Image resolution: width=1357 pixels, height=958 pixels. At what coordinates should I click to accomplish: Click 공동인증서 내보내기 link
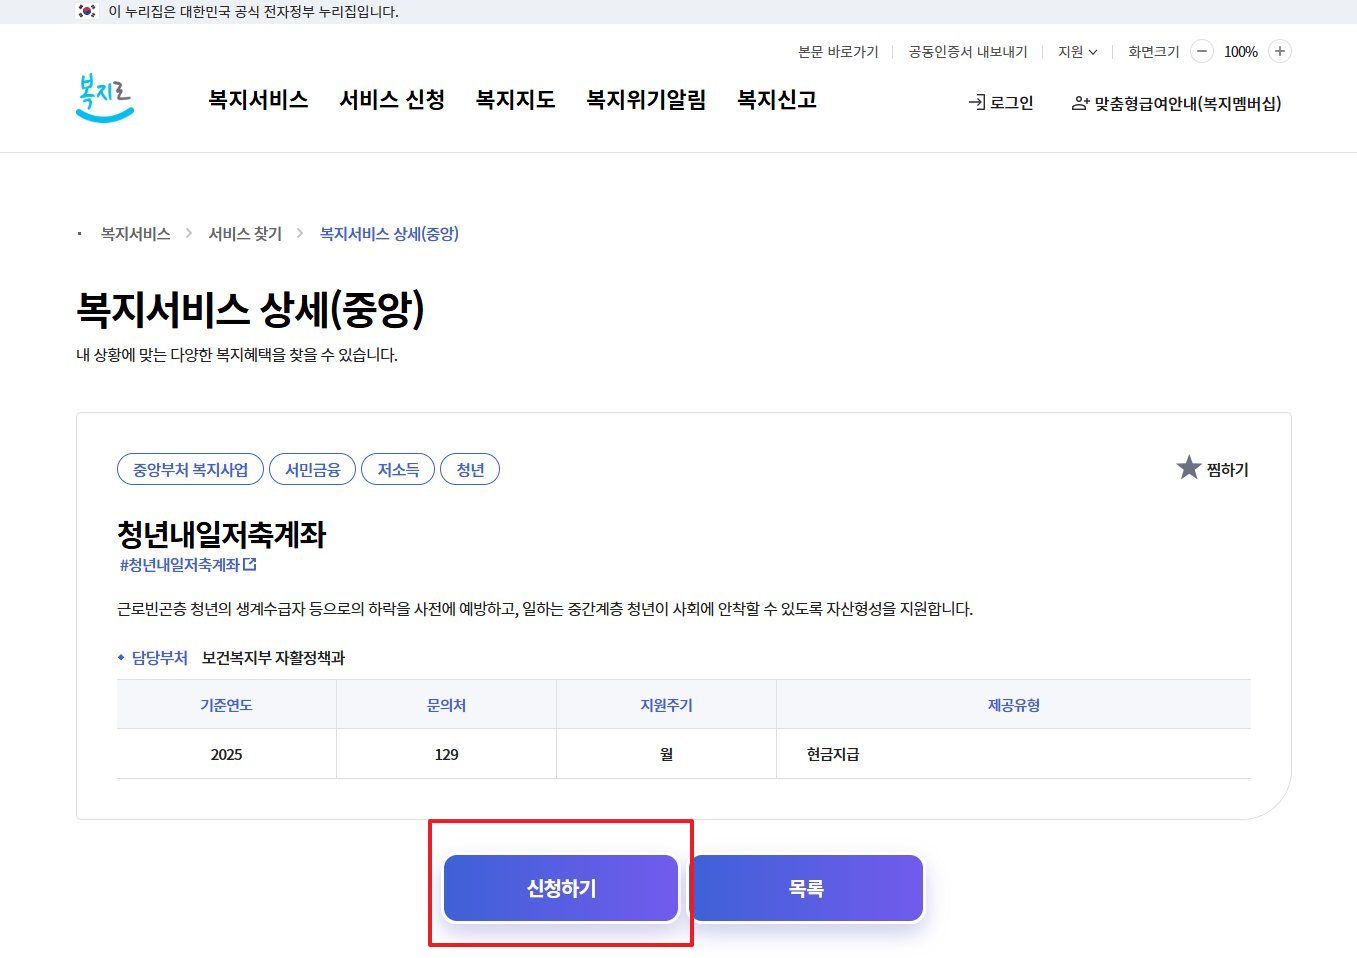968,52
